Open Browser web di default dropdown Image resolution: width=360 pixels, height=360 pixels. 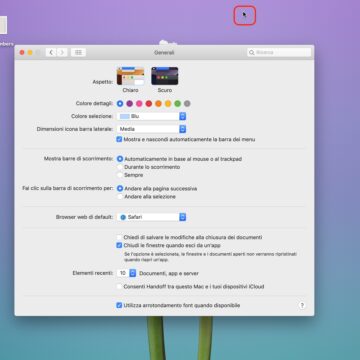151,217
